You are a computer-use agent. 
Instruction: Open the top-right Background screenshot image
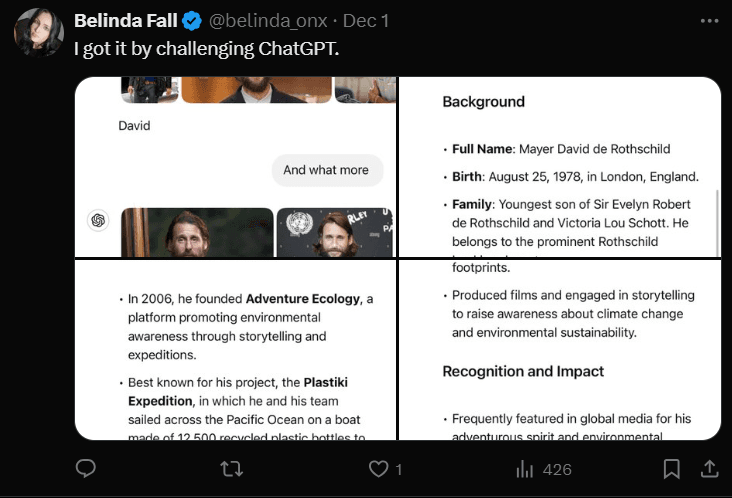pyautogui.click(x=560, y=166)
